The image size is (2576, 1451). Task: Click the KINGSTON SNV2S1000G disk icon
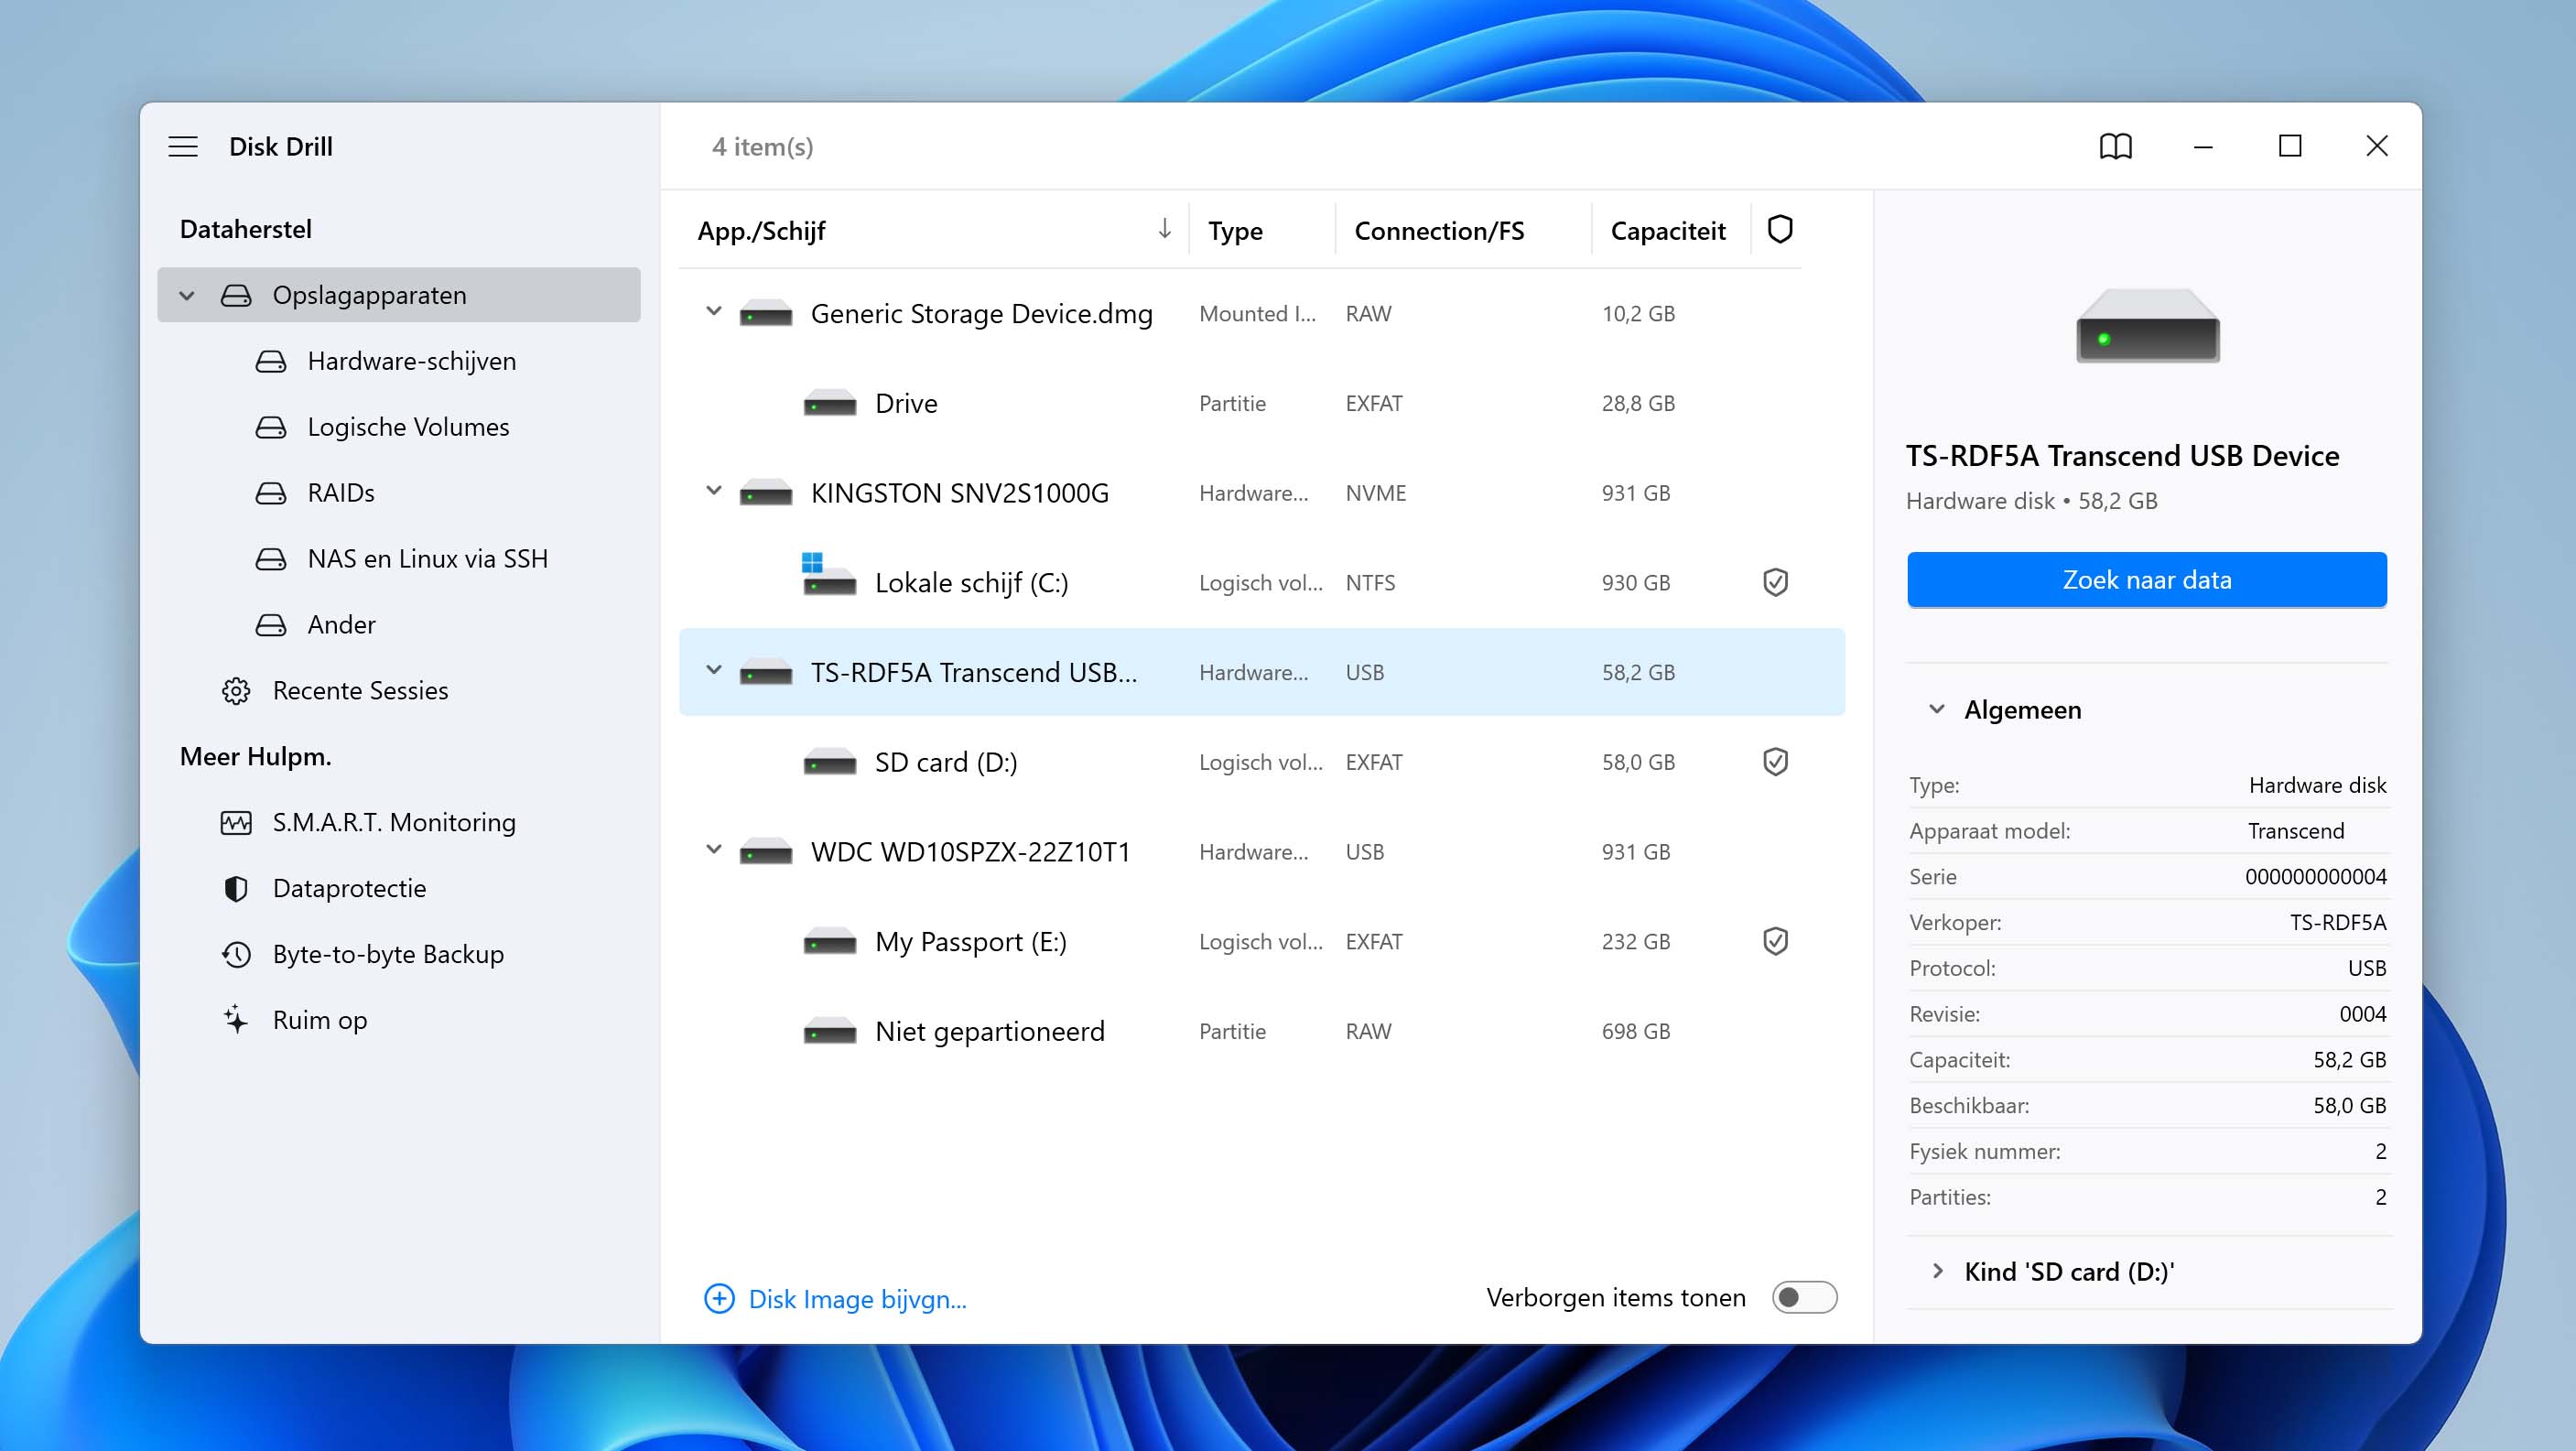pos(766,493)
